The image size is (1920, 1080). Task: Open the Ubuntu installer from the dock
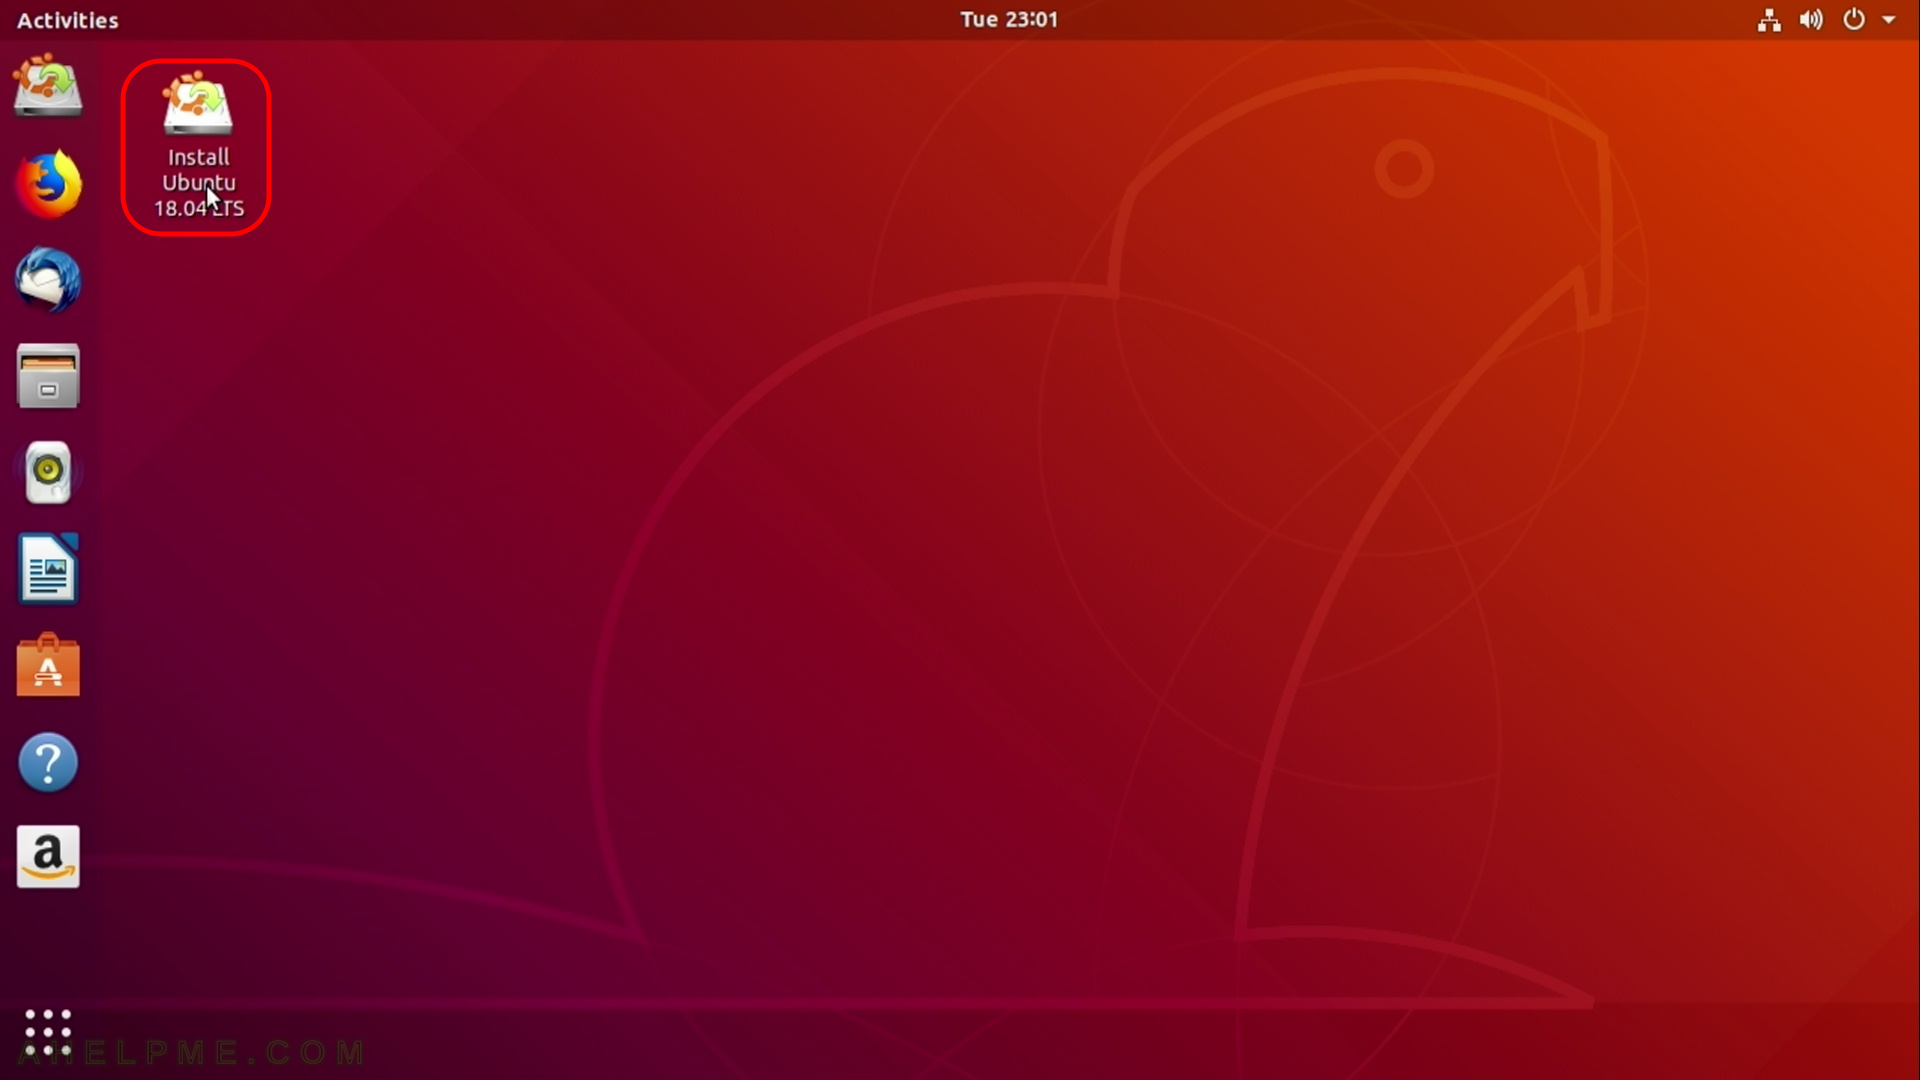coord(48,88)
